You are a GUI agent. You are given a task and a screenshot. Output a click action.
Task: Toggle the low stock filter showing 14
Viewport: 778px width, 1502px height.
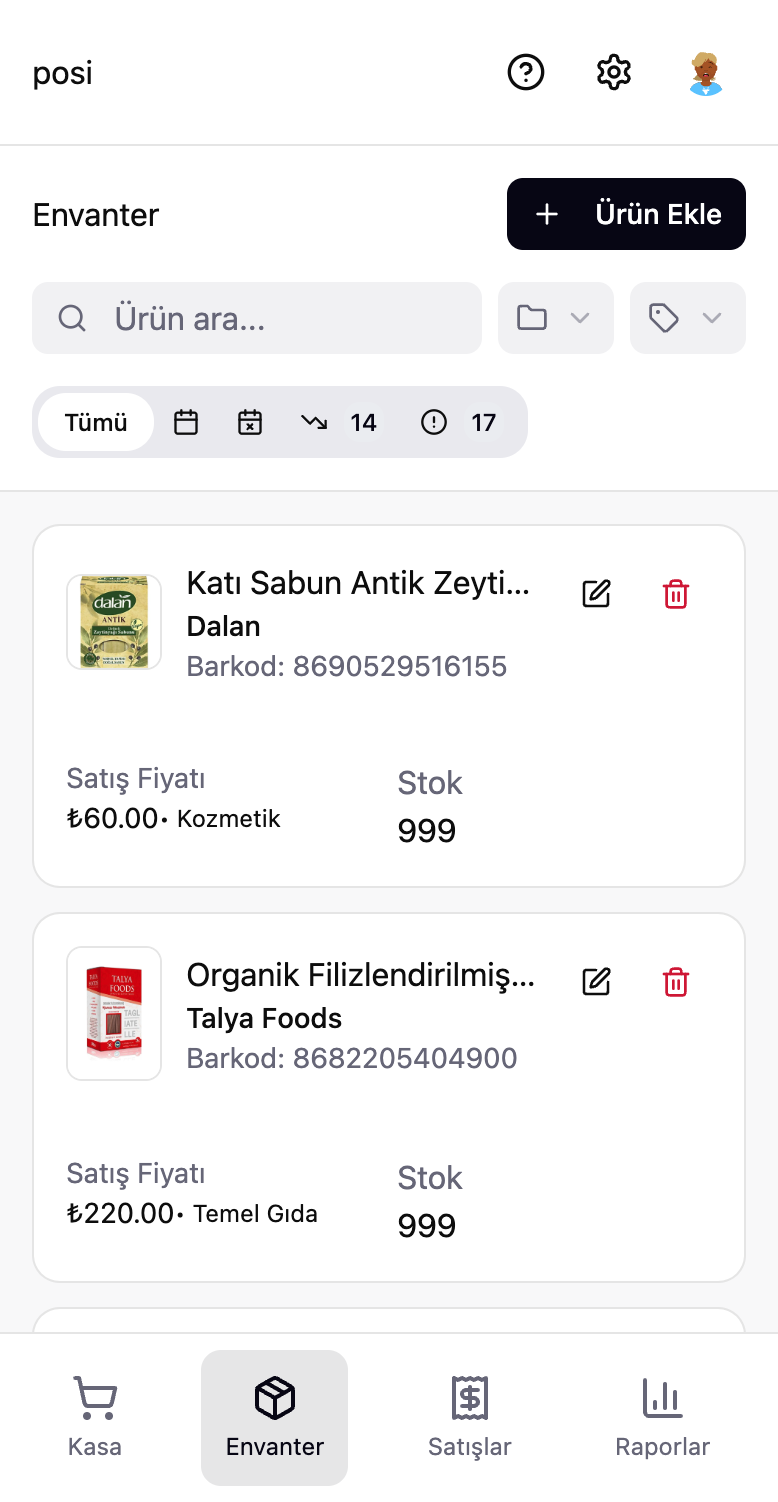pyautogui.click(x=339, y=423)
